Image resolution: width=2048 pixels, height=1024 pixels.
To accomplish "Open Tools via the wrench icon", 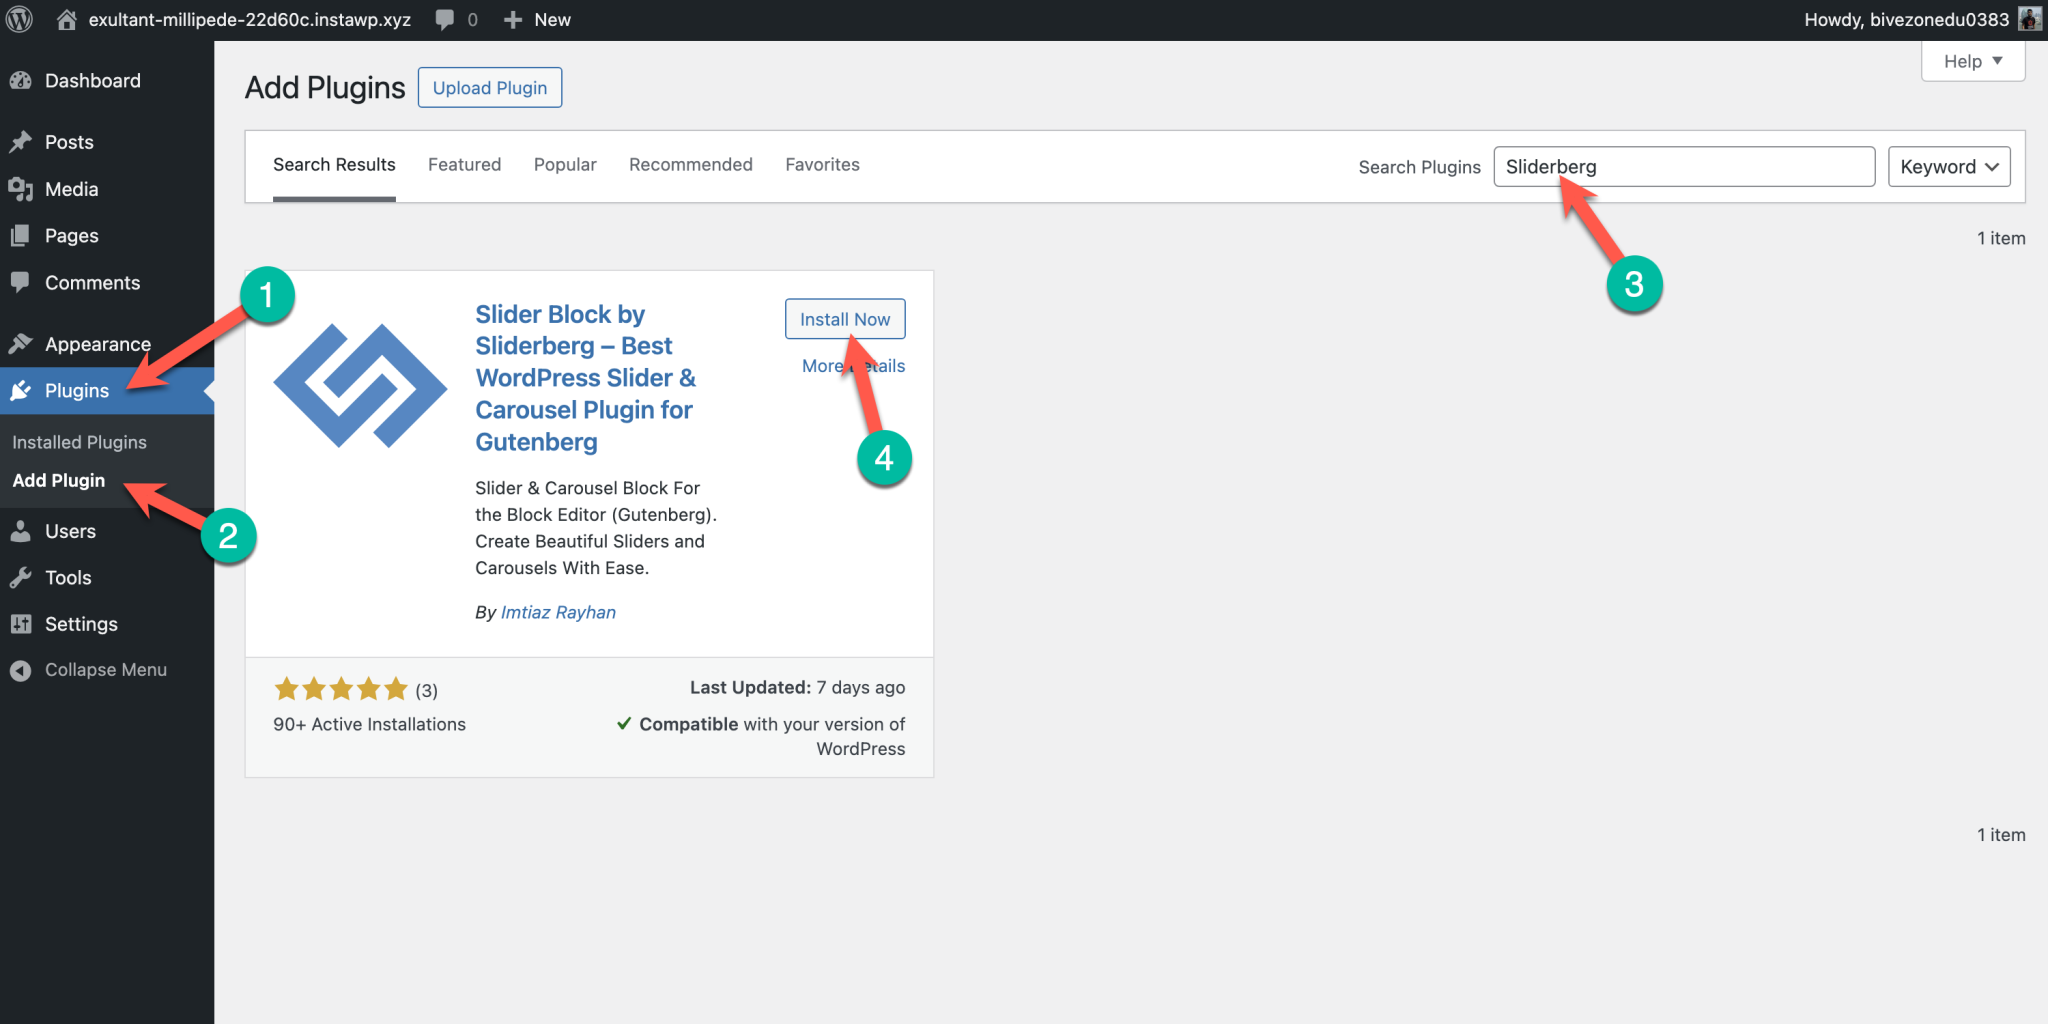I will tap(22, 577).
